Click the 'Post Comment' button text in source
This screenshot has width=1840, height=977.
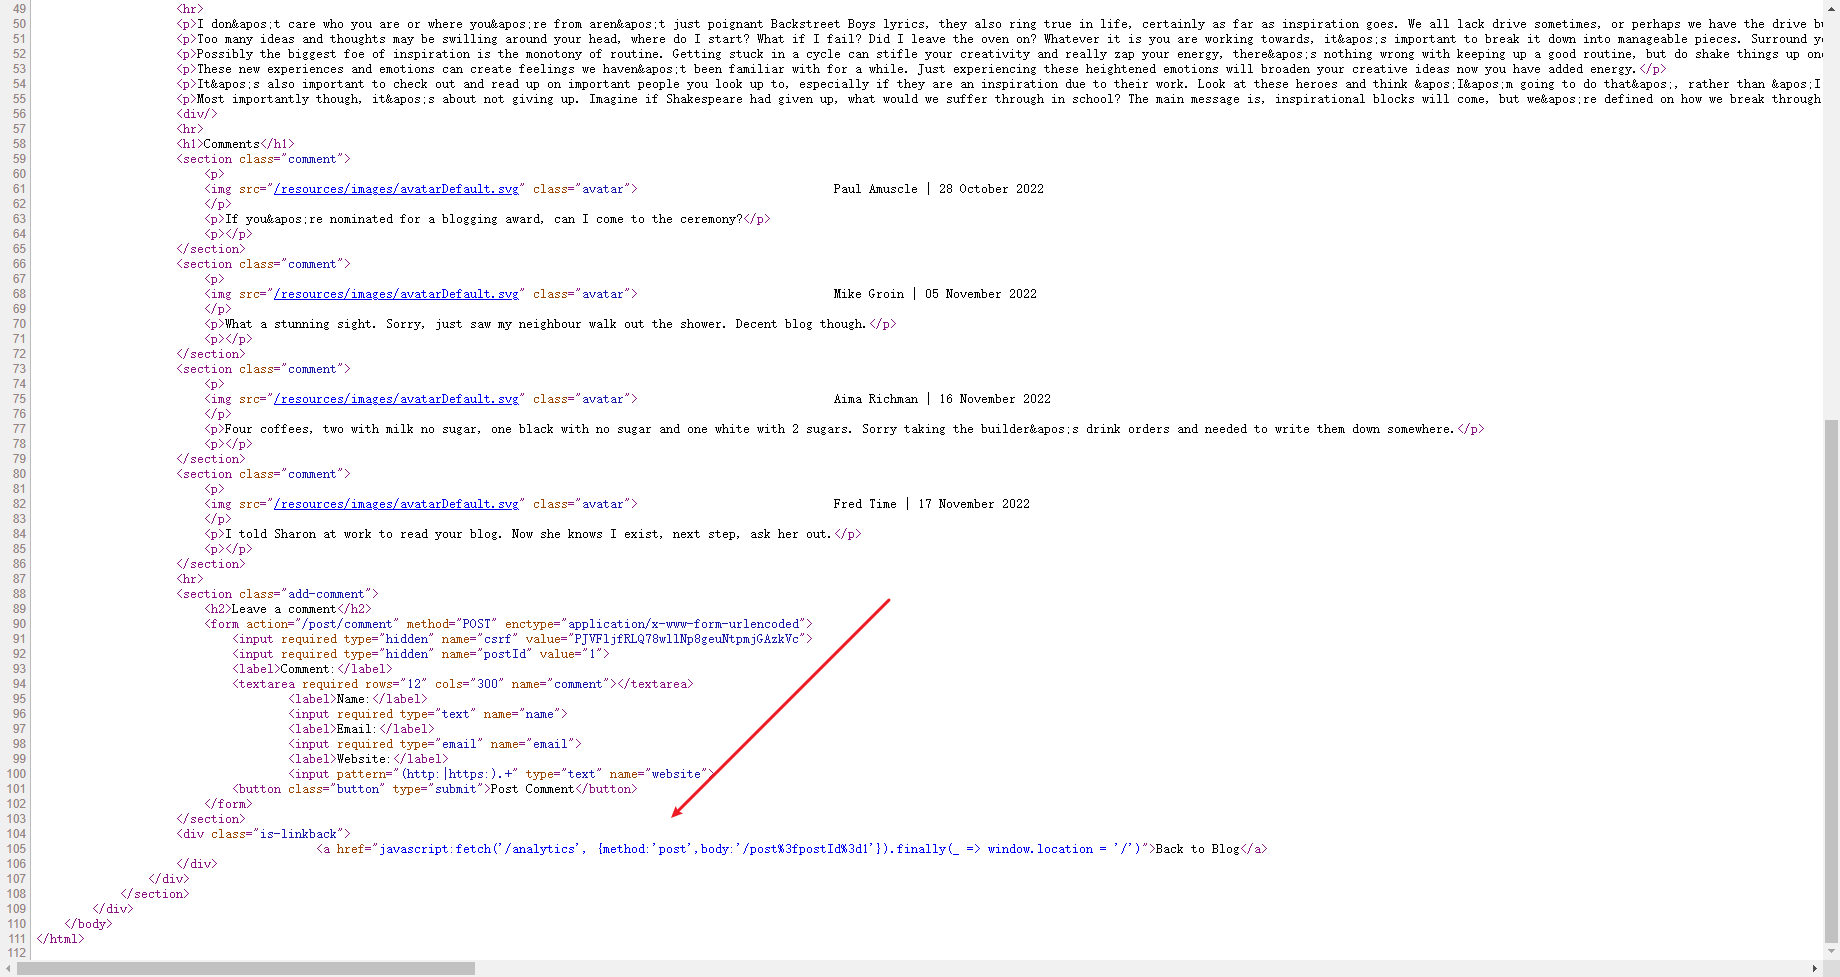click(x=533, y=789)
